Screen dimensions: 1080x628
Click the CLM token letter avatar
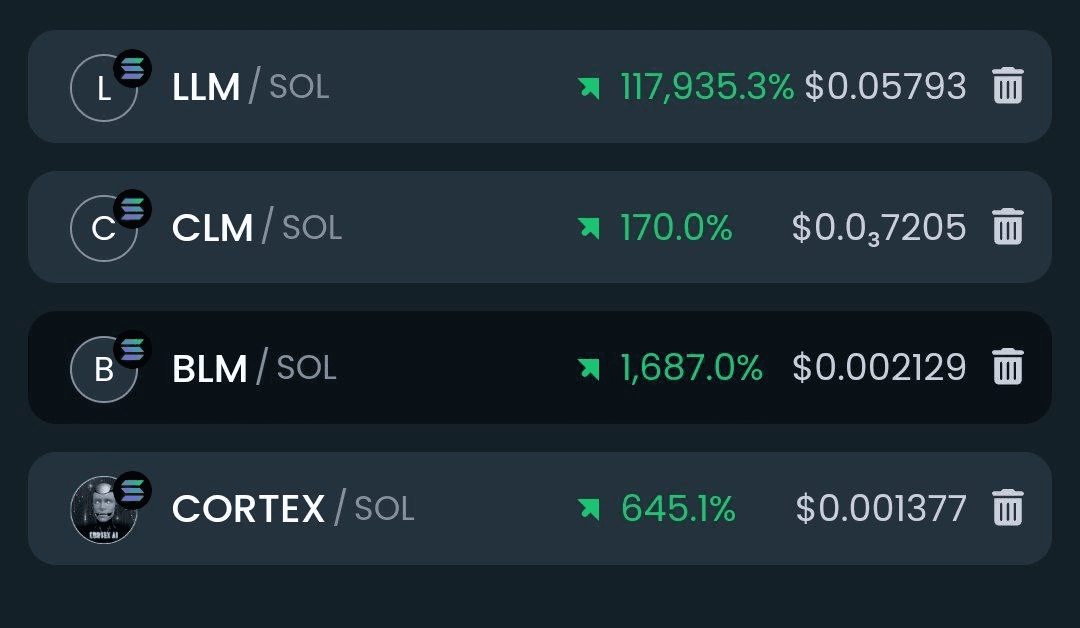[104, 229]
